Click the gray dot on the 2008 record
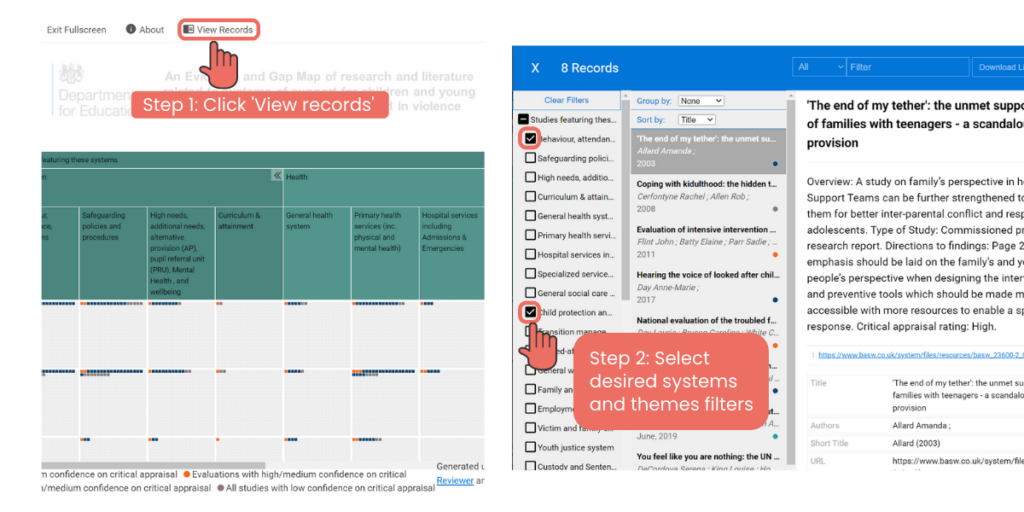Image resolution: width=1024 pixels, height=512 pixels. (775, 209)
